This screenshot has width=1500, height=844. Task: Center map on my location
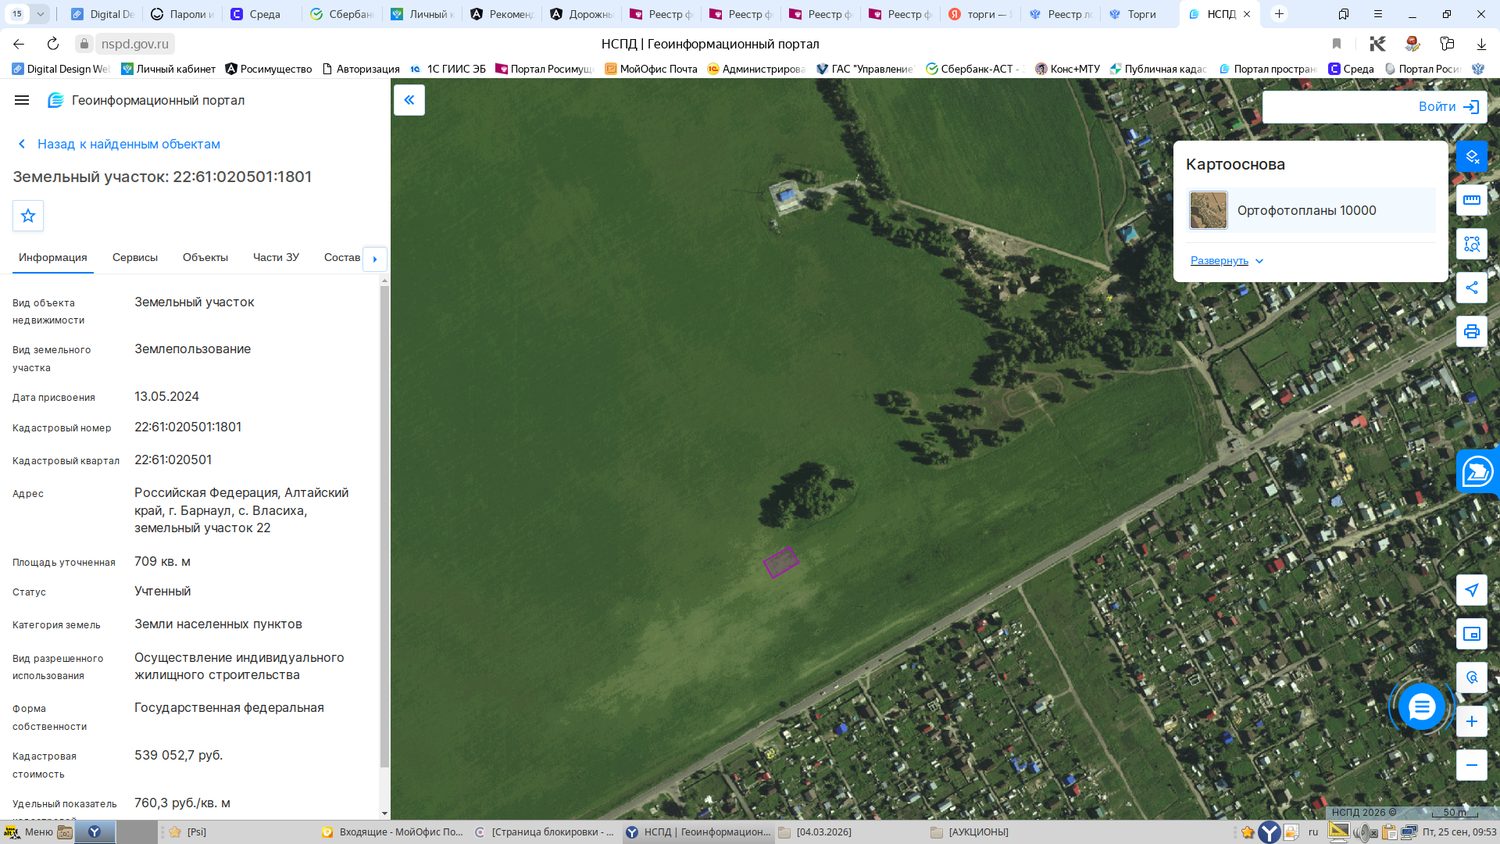[1472, 590]
